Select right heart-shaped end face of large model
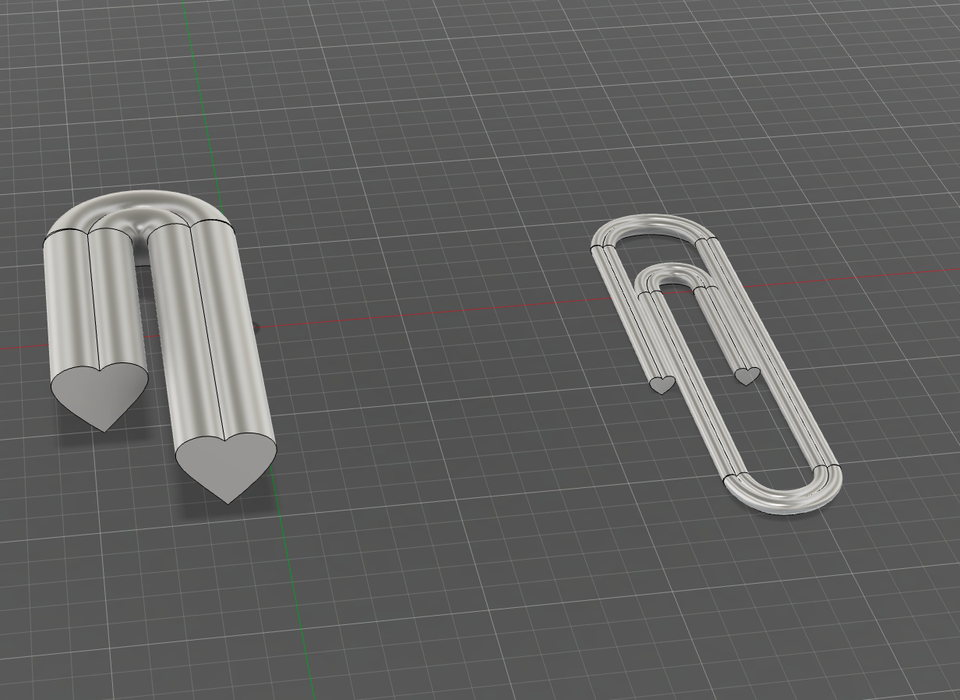The width and height of the screenshot is (960, 700). coord(226,461)
